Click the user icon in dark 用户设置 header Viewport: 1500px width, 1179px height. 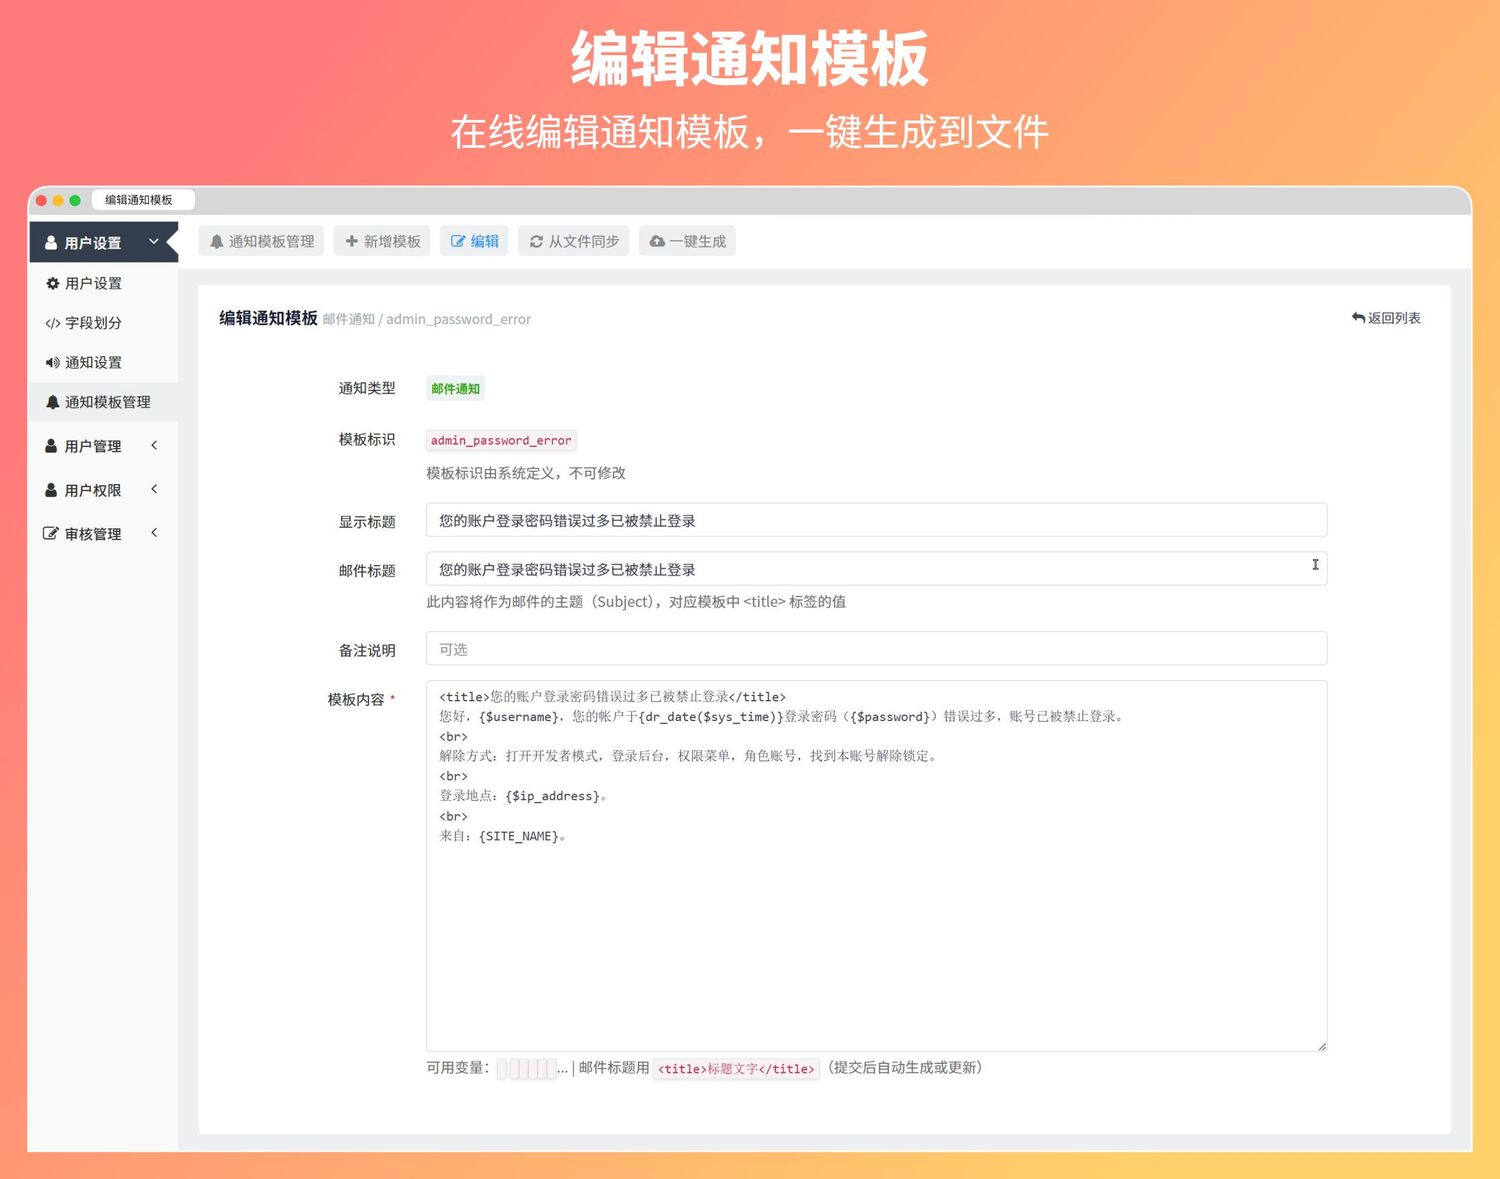[51, 242]
